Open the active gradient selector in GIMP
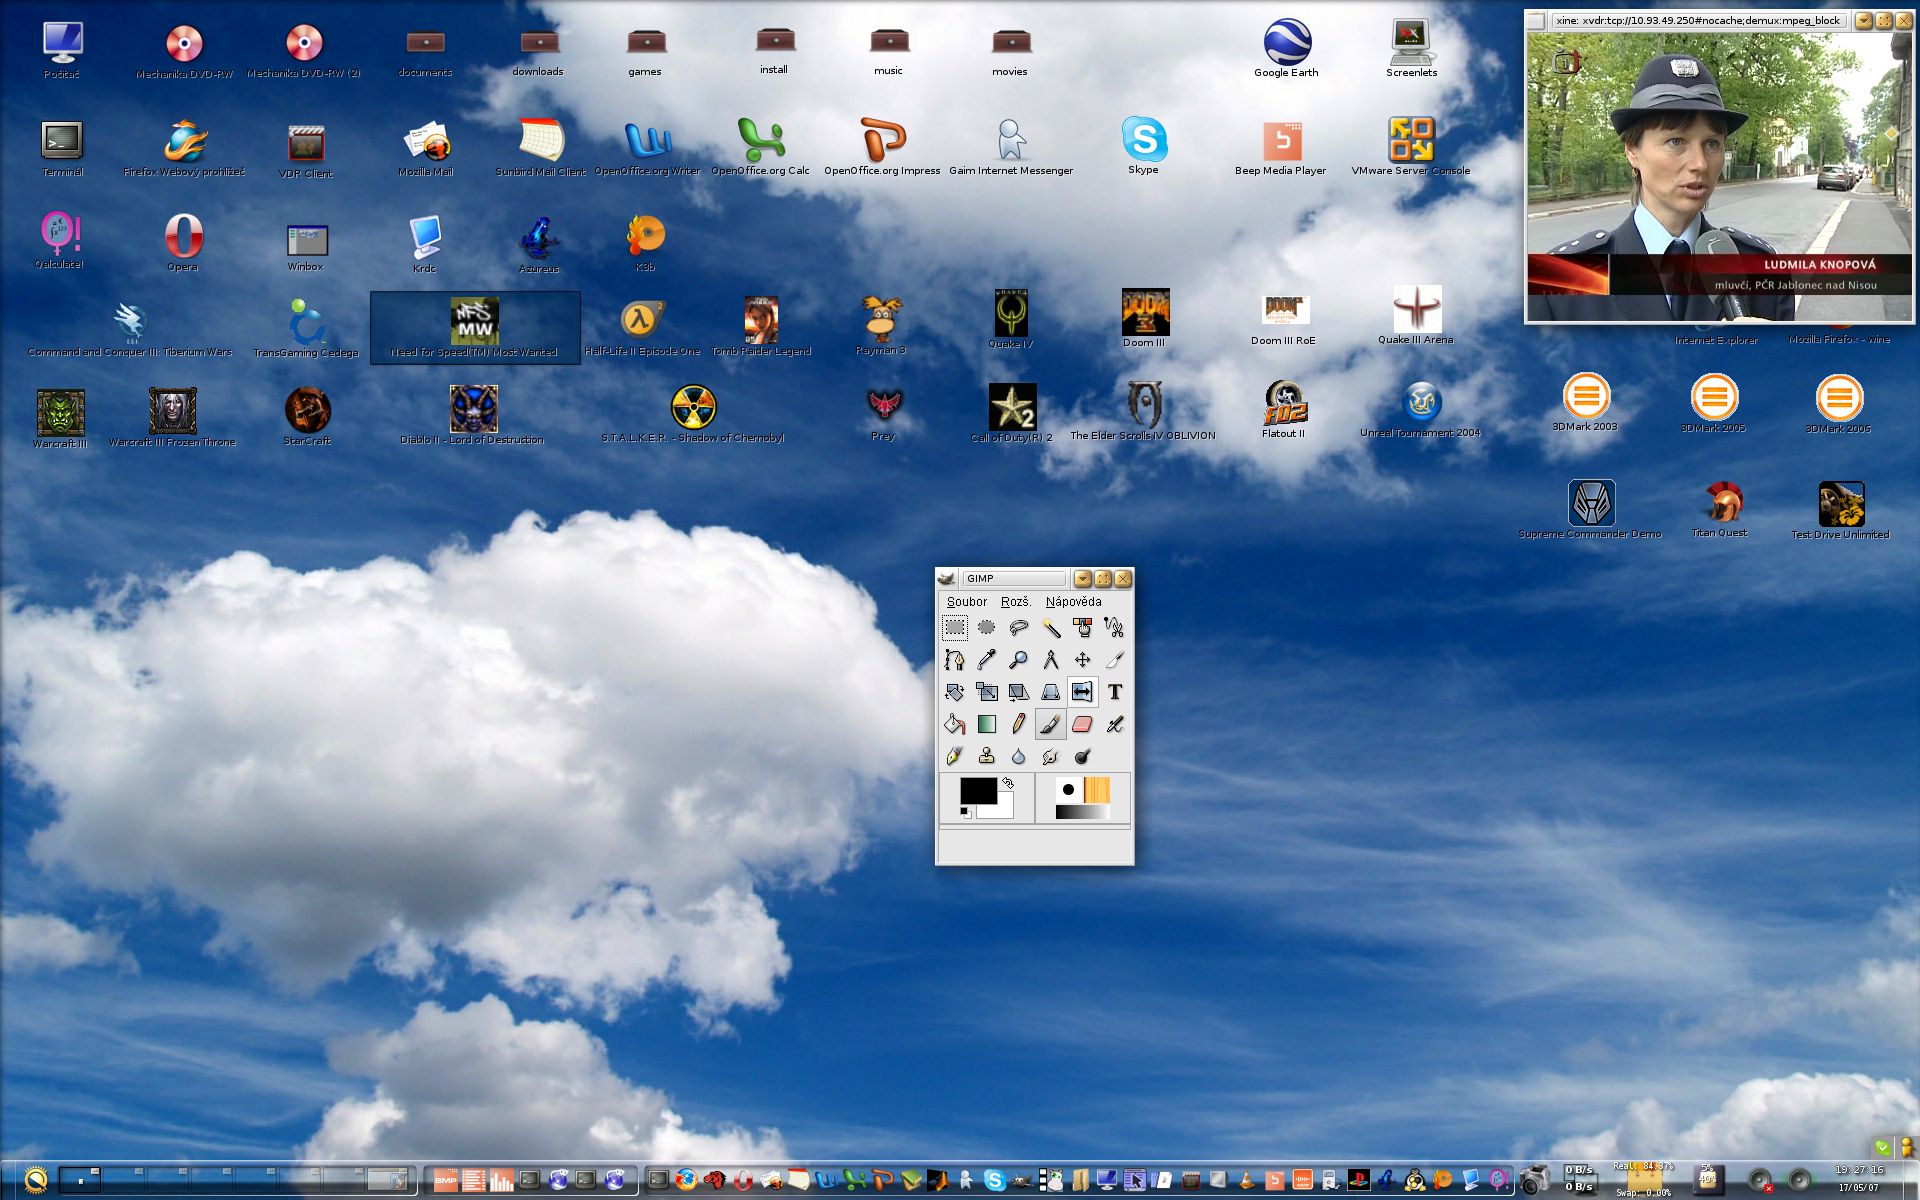The width and height of the screenshot is (1920, 1200). tap(1083, 812)
